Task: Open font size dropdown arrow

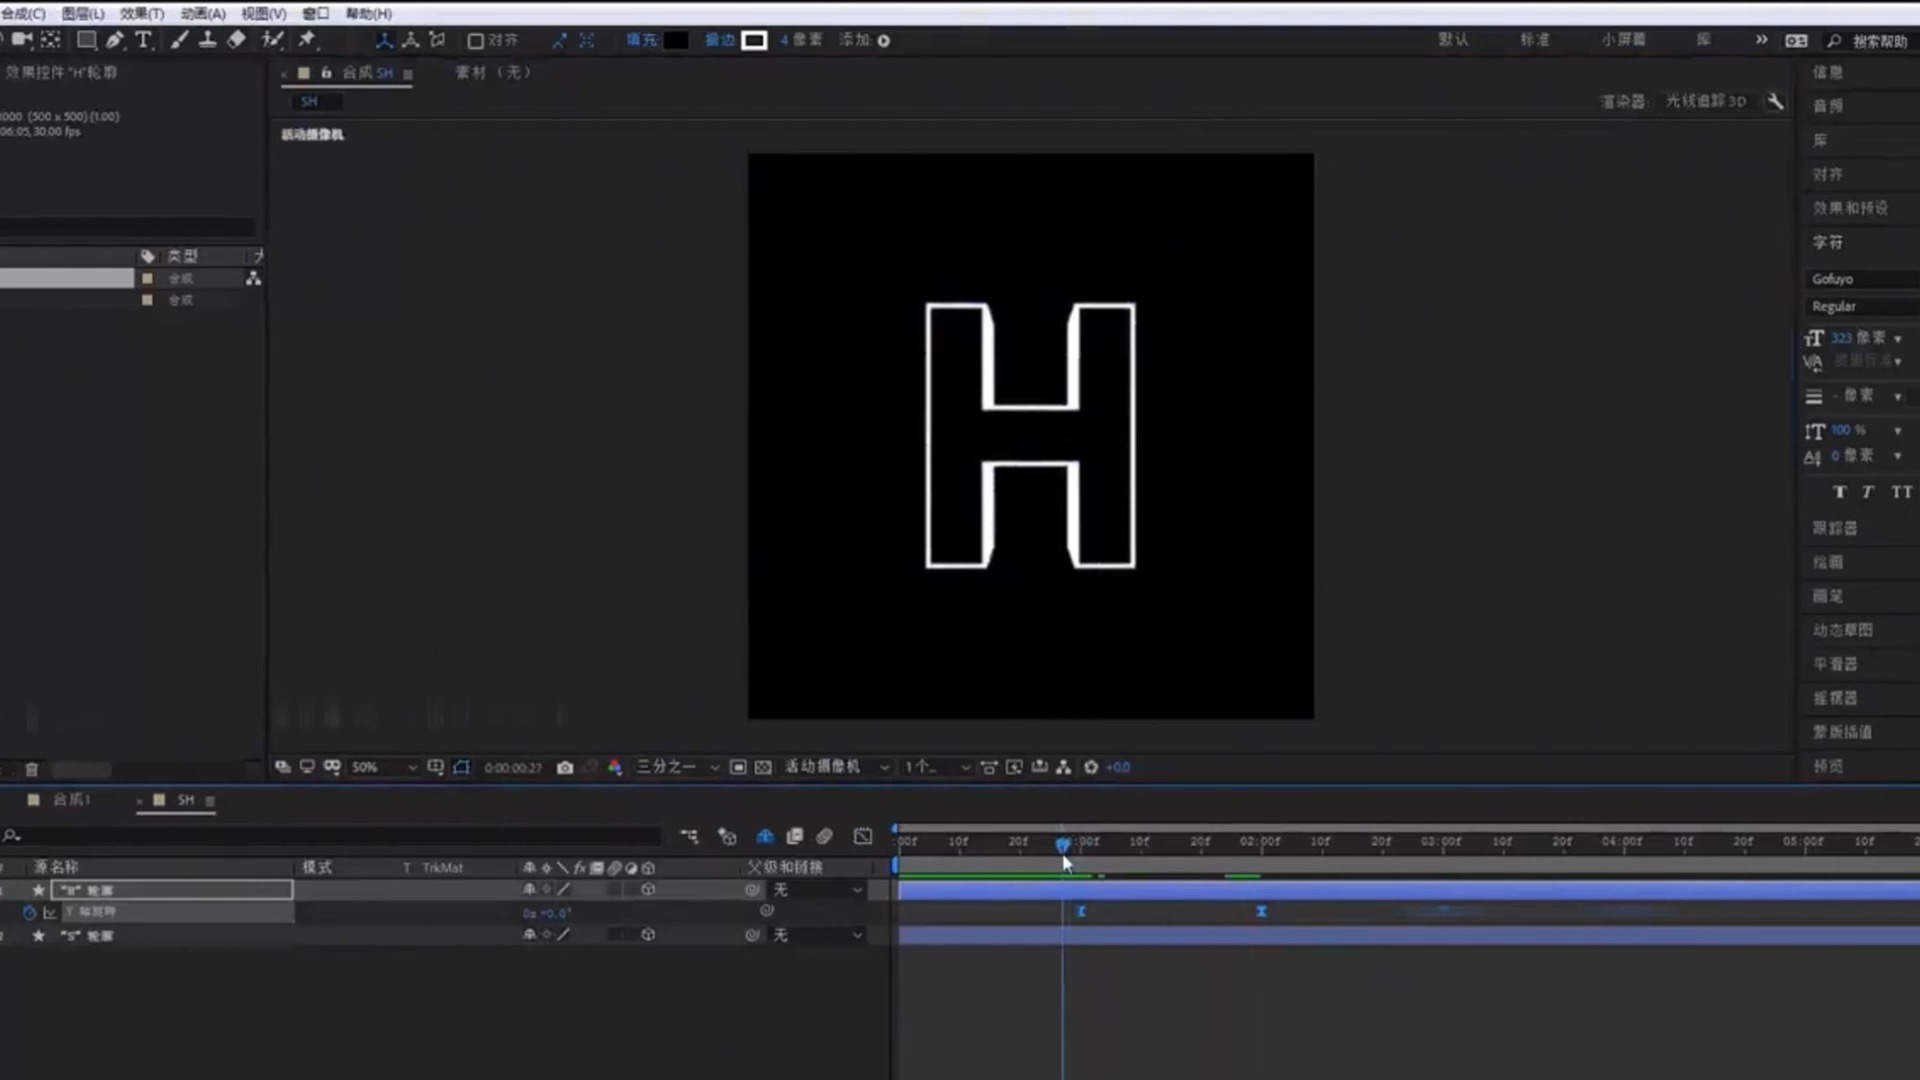Action: click(1897, 339)
